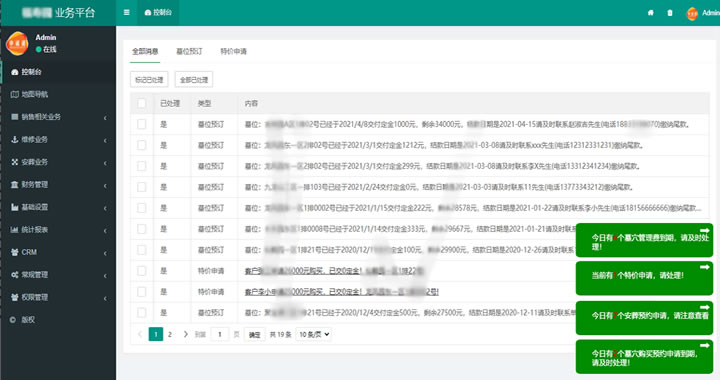
Task: Open the 特价申请 link for 客户李小
Action: point(342,292)
